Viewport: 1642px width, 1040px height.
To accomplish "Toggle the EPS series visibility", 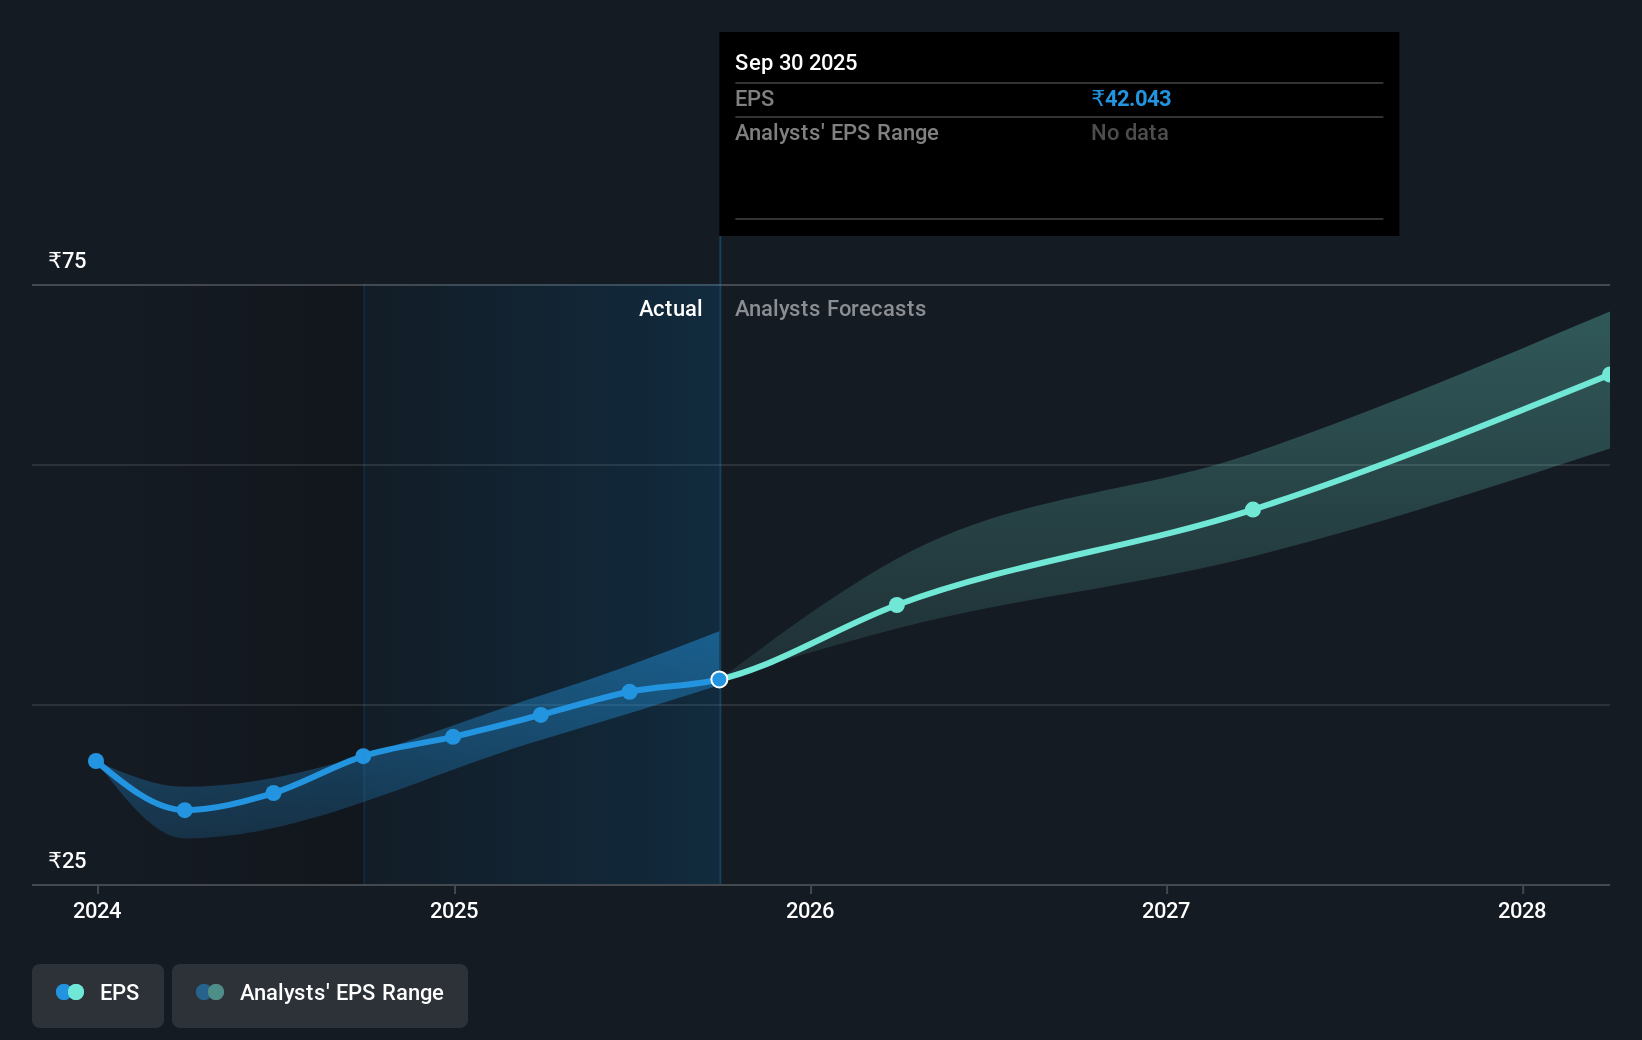I will 98,994.
